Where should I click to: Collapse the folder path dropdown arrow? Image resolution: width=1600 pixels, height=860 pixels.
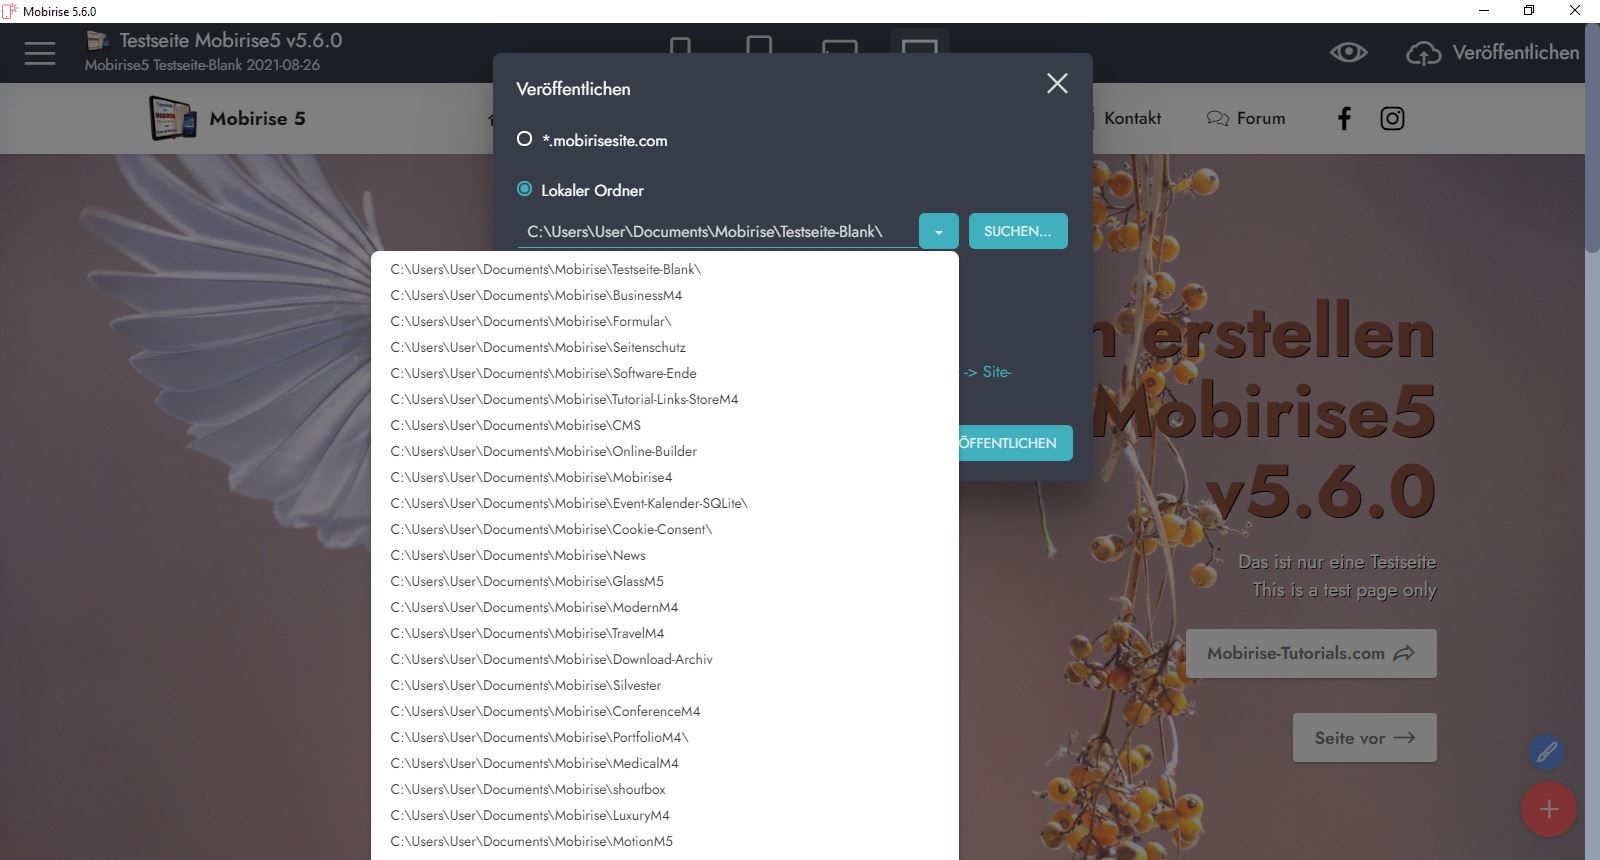(938, 232)
